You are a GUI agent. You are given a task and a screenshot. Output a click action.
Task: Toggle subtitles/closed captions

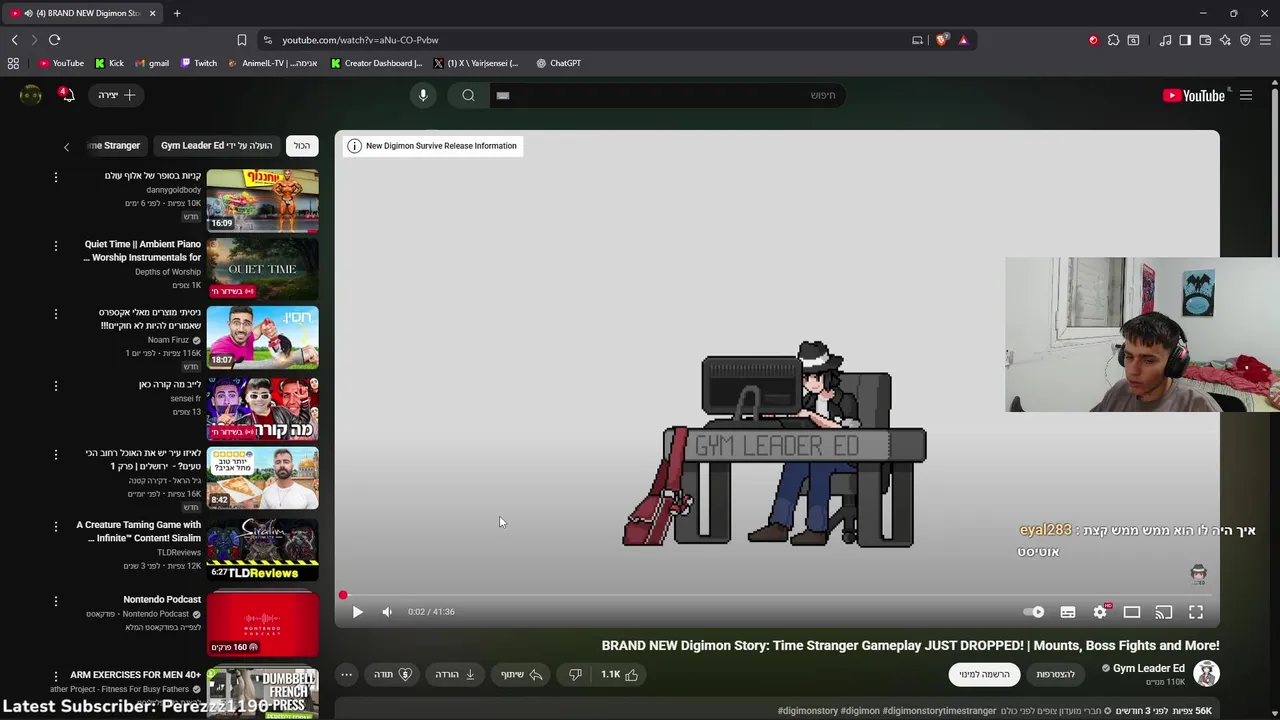click(x=1068, y=612)
